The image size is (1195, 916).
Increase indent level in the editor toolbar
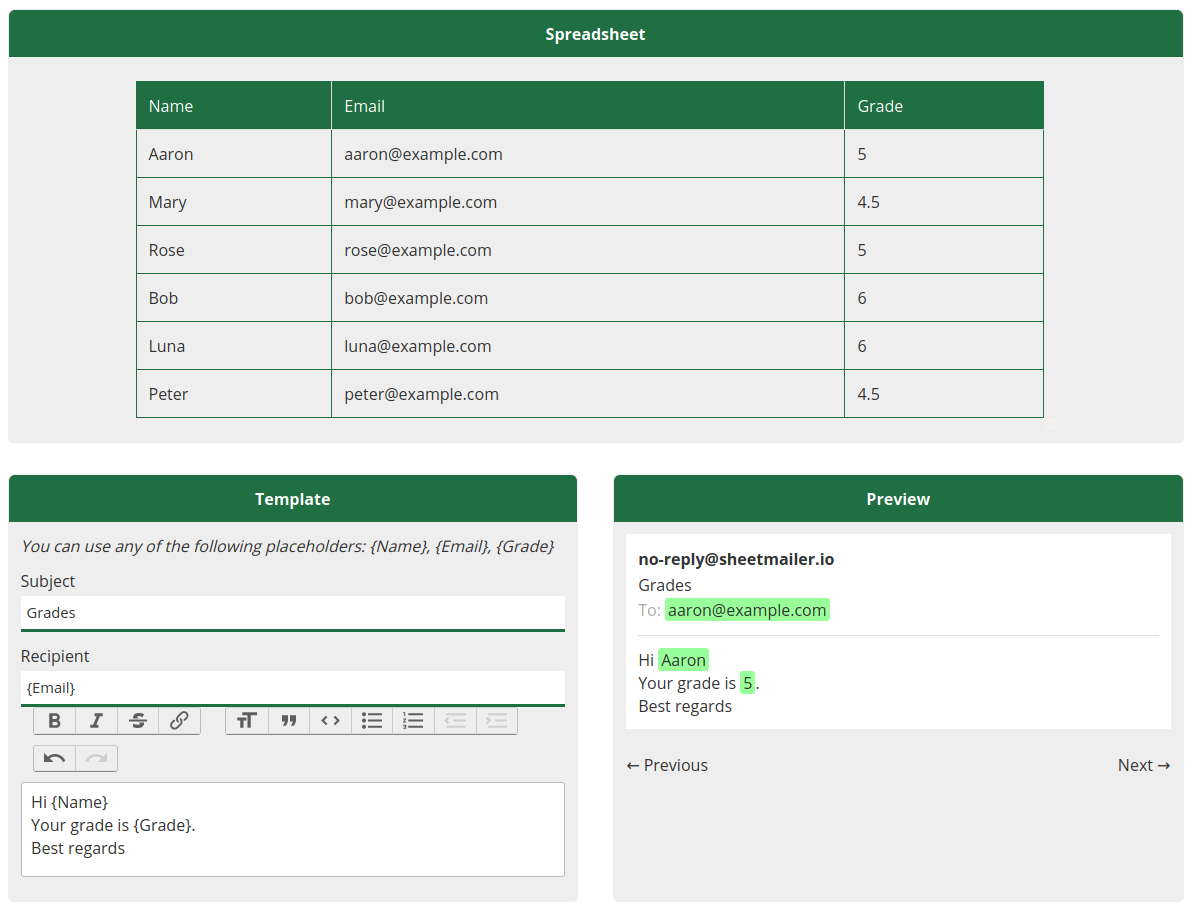pos(496,721)
